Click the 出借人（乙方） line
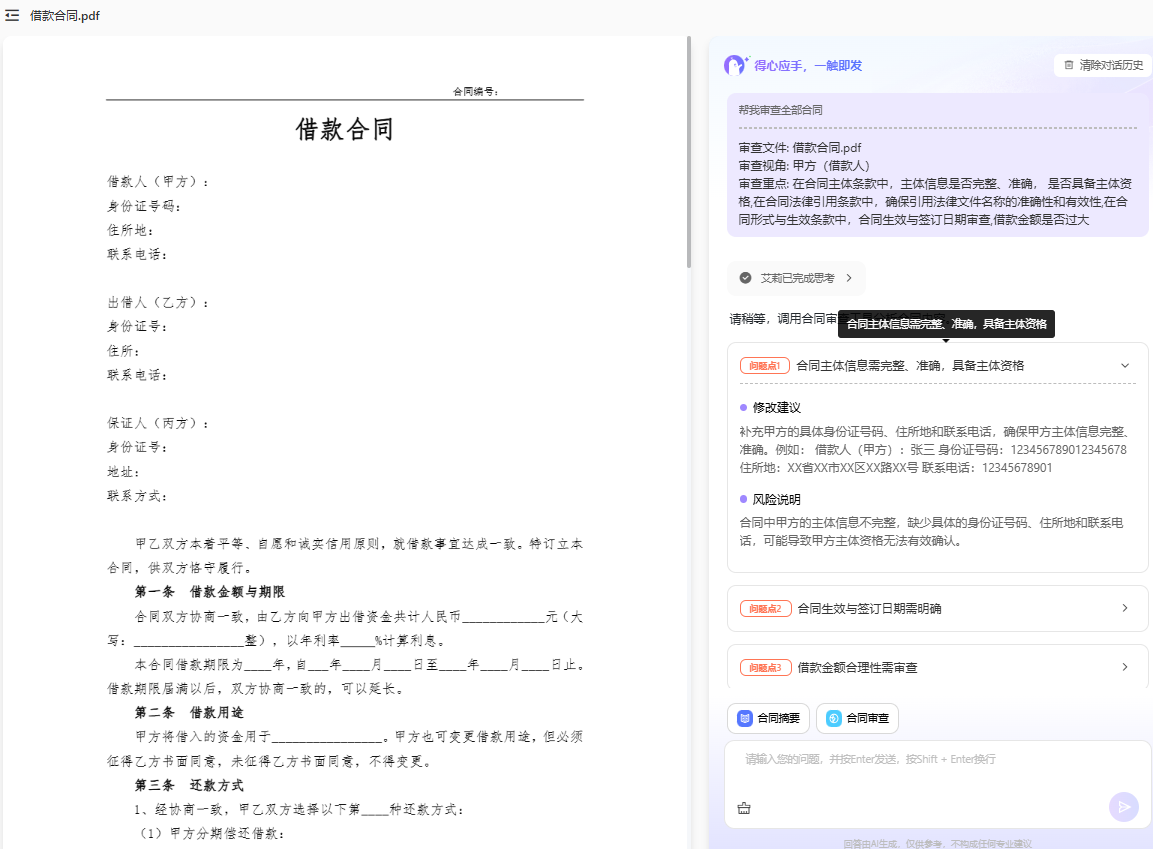Image resolution: width=1153 pixels, height=849 pixels. [158, 302]
